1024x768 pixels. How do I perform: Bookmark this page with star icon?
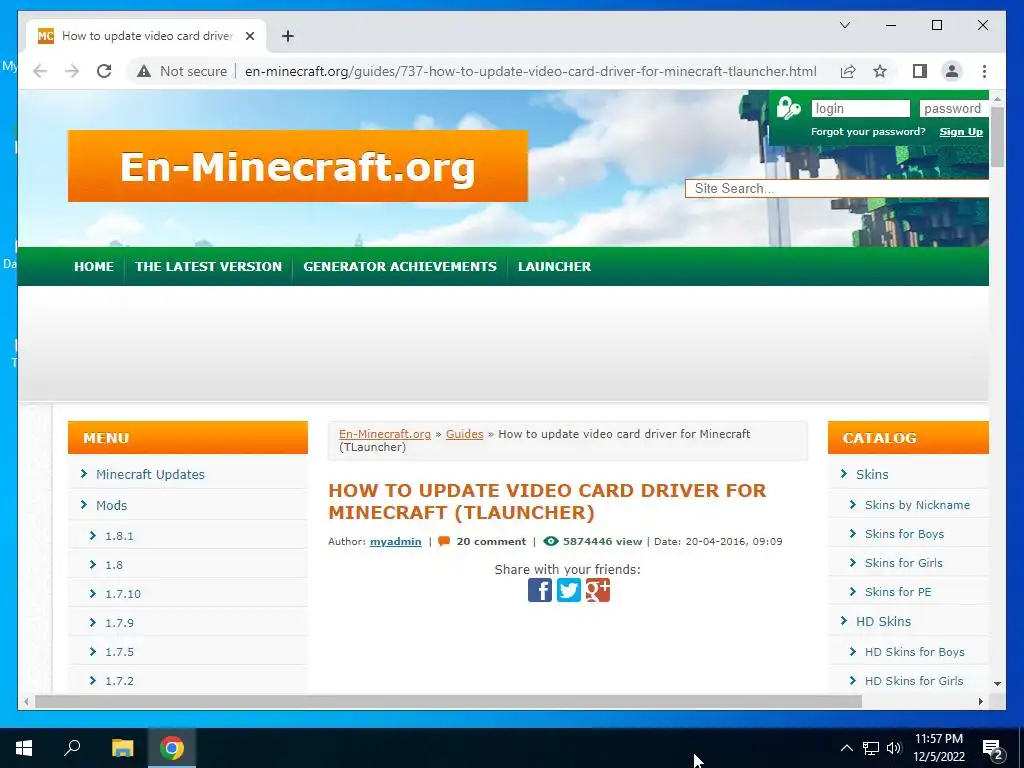point(880,71)
